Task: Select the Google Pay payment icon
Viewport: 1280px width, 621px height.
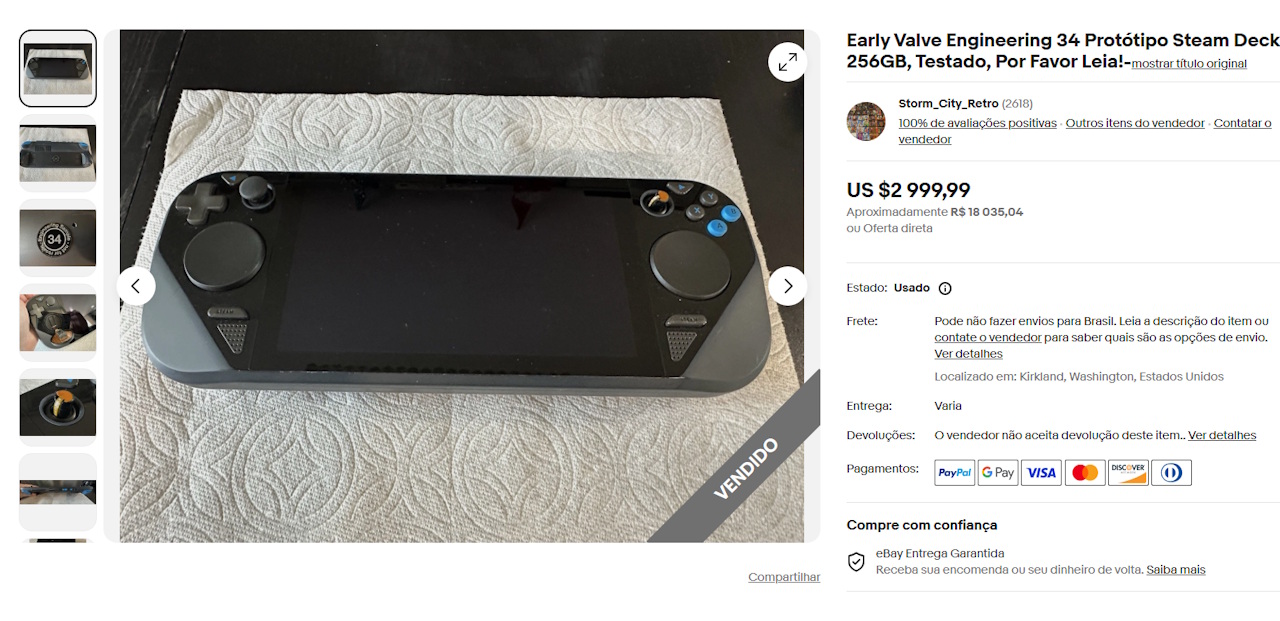Action: click(998, 473)
